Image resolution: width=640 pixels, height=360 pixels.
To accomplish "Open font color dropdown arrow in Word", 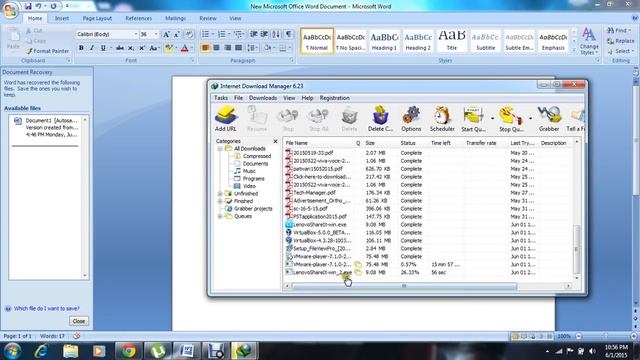I will point(192,48).
